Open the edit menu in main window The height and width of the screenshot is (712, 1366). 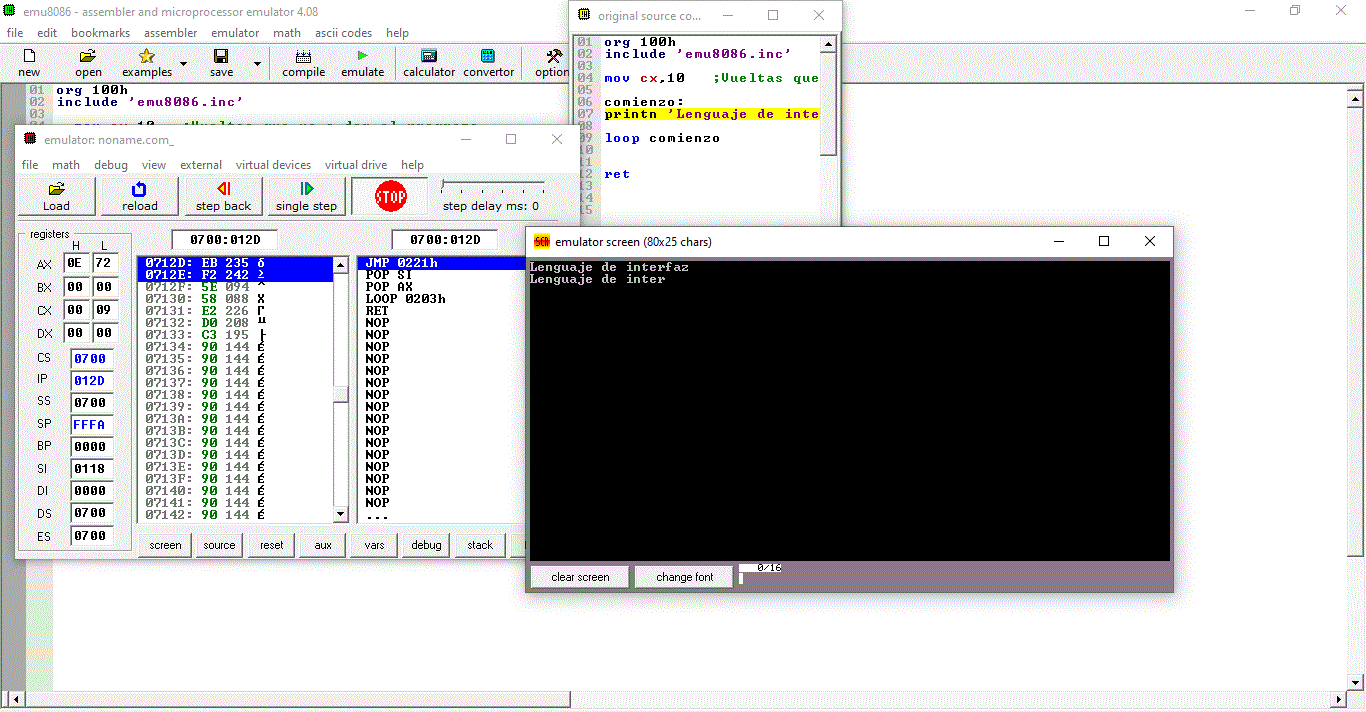coord(47,33)
